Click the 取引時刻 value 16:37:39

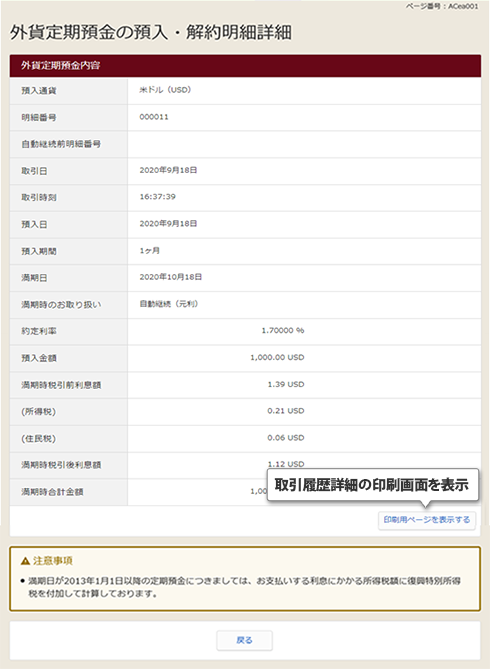(x=158, y=197)
